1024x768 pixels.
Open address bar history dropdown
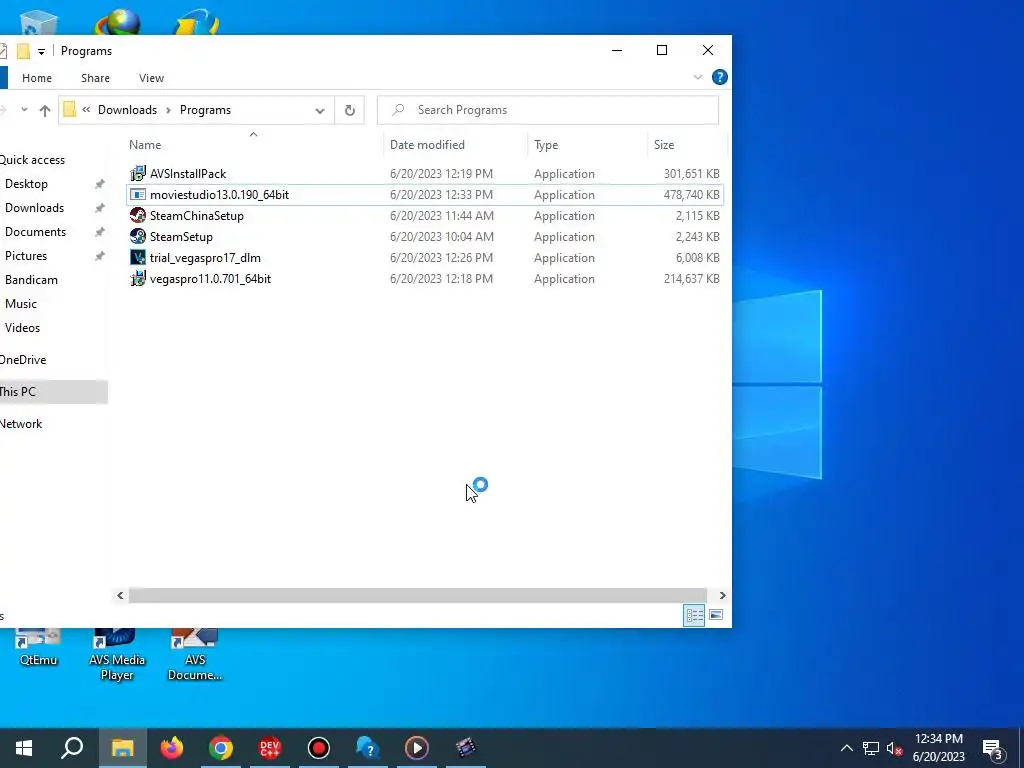click(x=320, y=110)
